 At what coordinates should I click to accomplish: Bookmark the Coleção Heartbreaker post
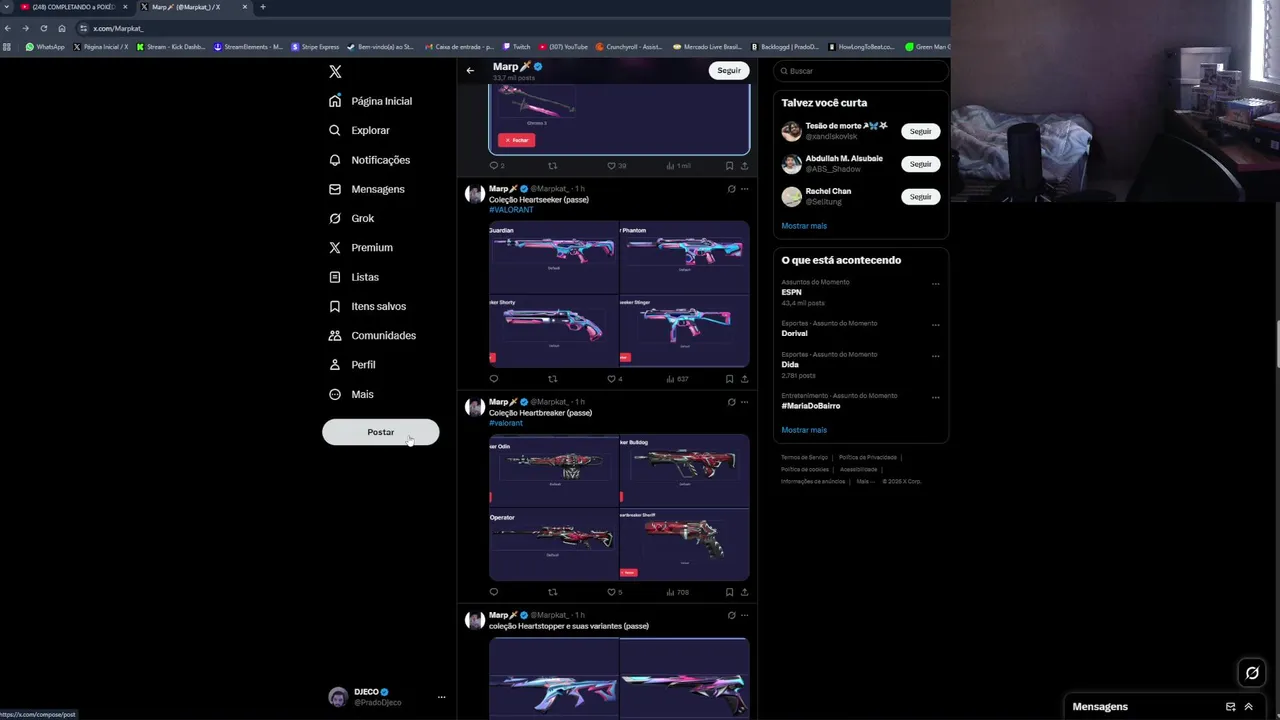729,592
